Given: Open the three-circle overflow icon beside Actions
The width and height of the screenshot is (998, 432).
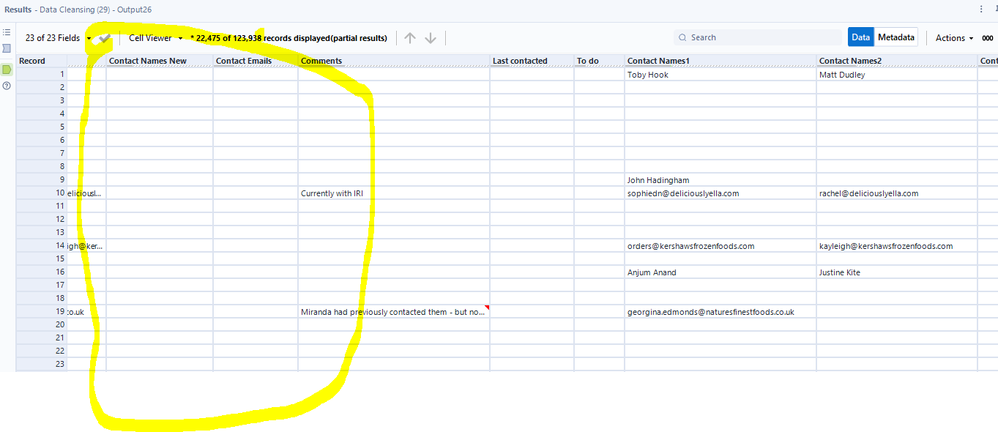Looking at the screenshot, I should (x=988, y=38).
